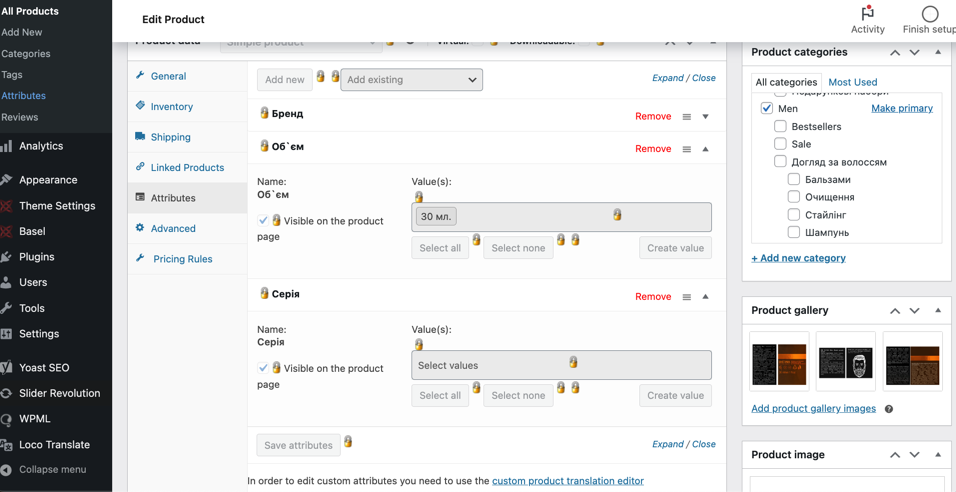Uncheck the Men category checkbox

[767, 109]
